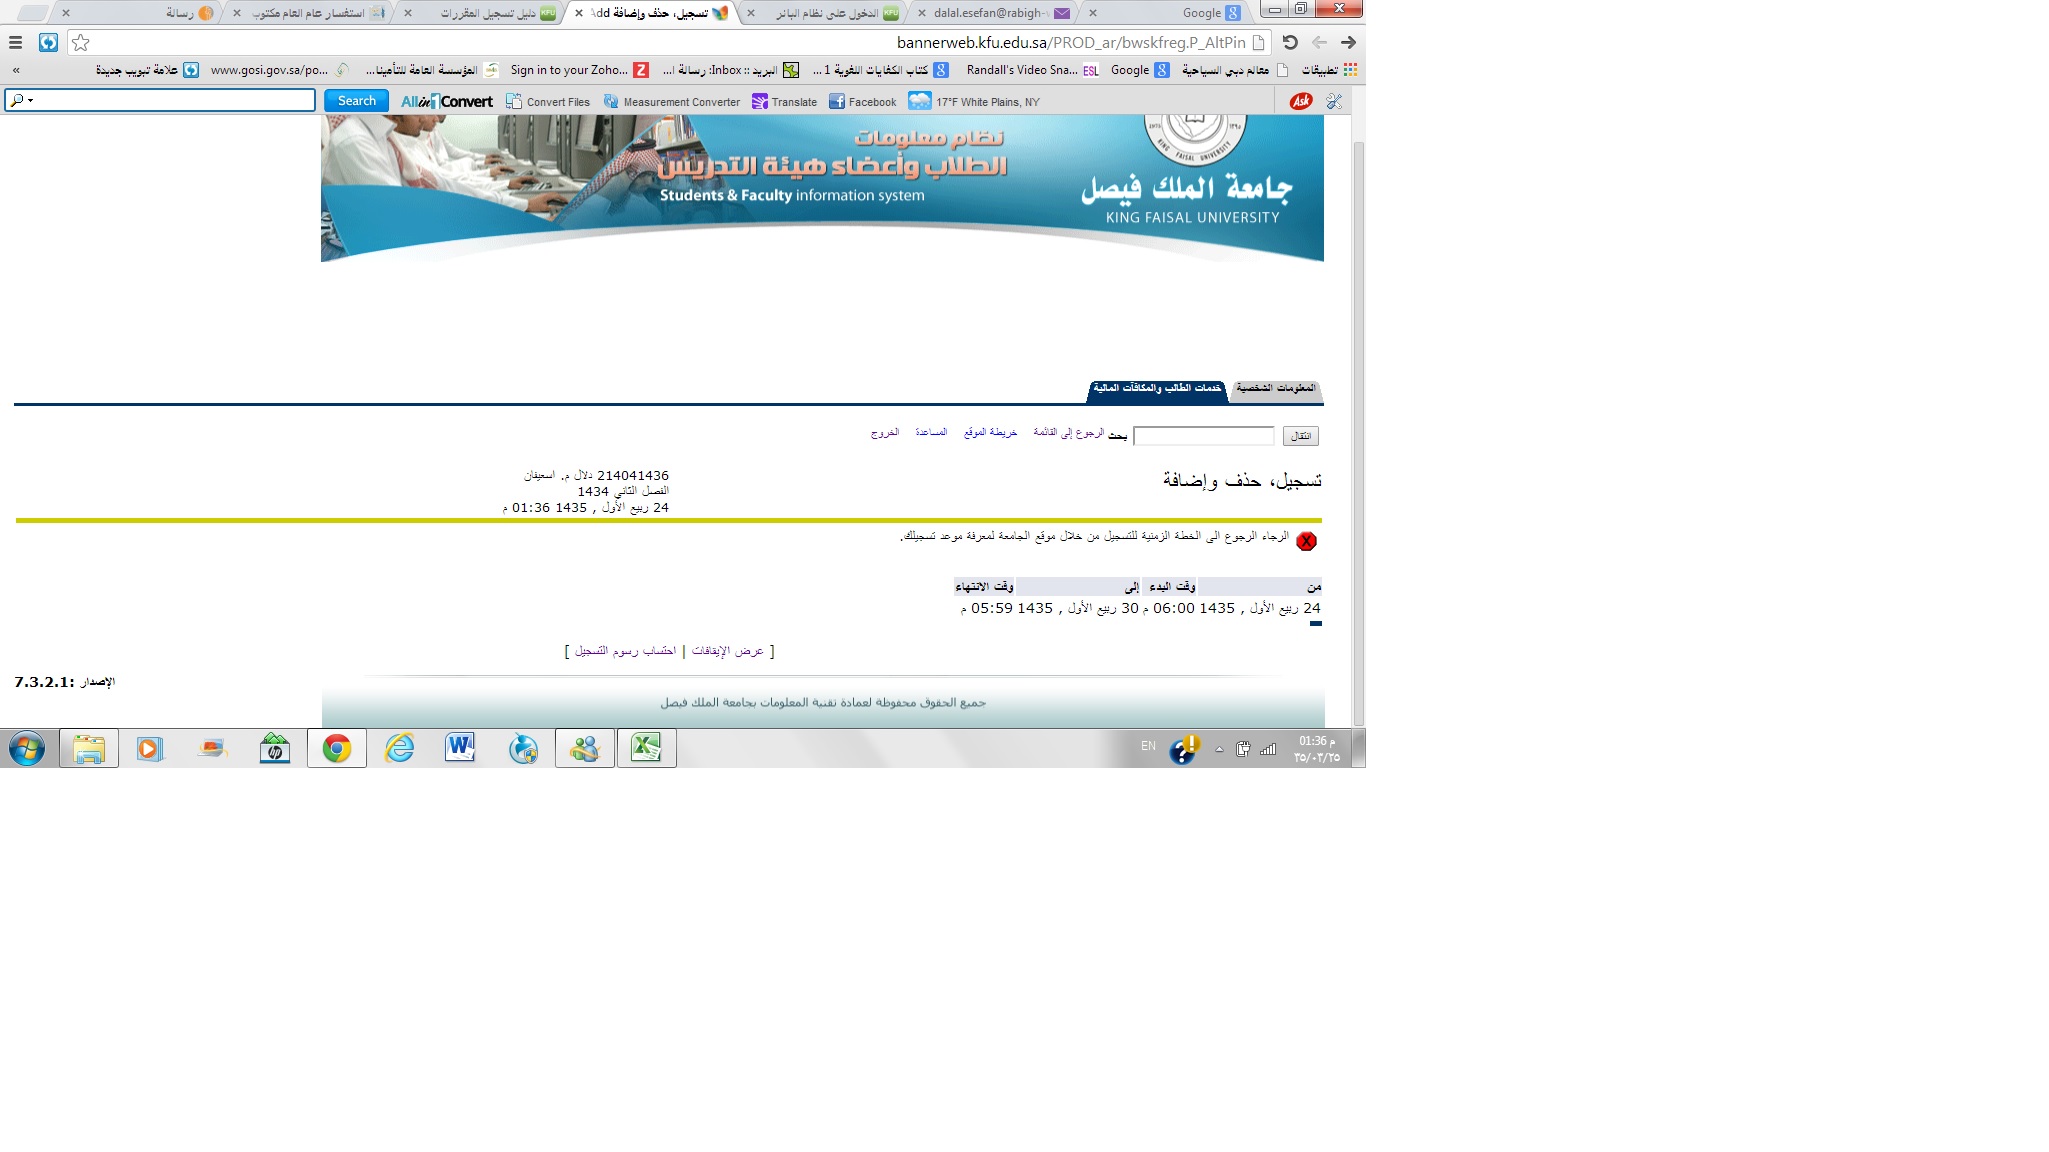Screen dimensions: 2049x1152
Task: Open HP application in the taskbar
Action: click(x=274, y=748)
